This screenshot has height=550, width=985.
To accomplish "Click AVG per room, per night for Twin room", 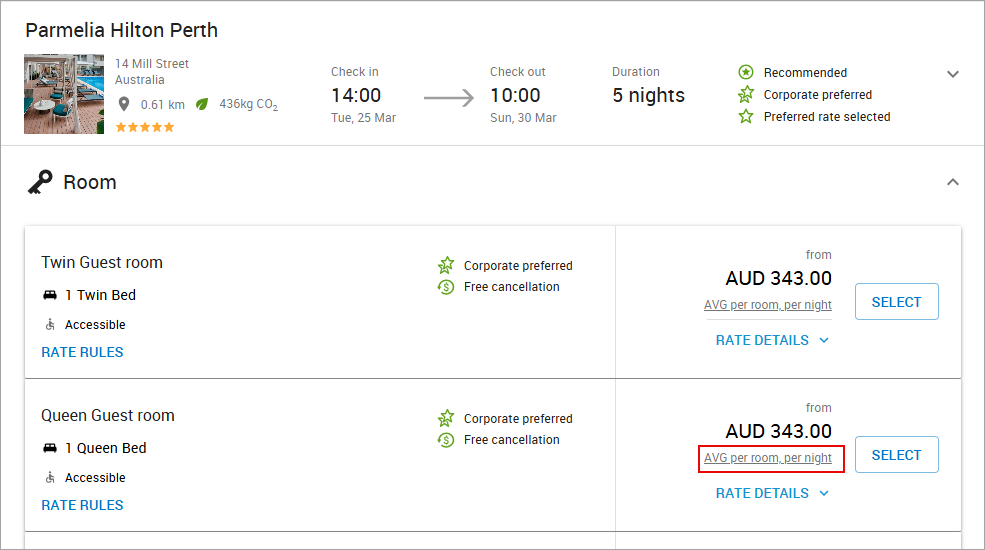I will (x=768, y=305).
